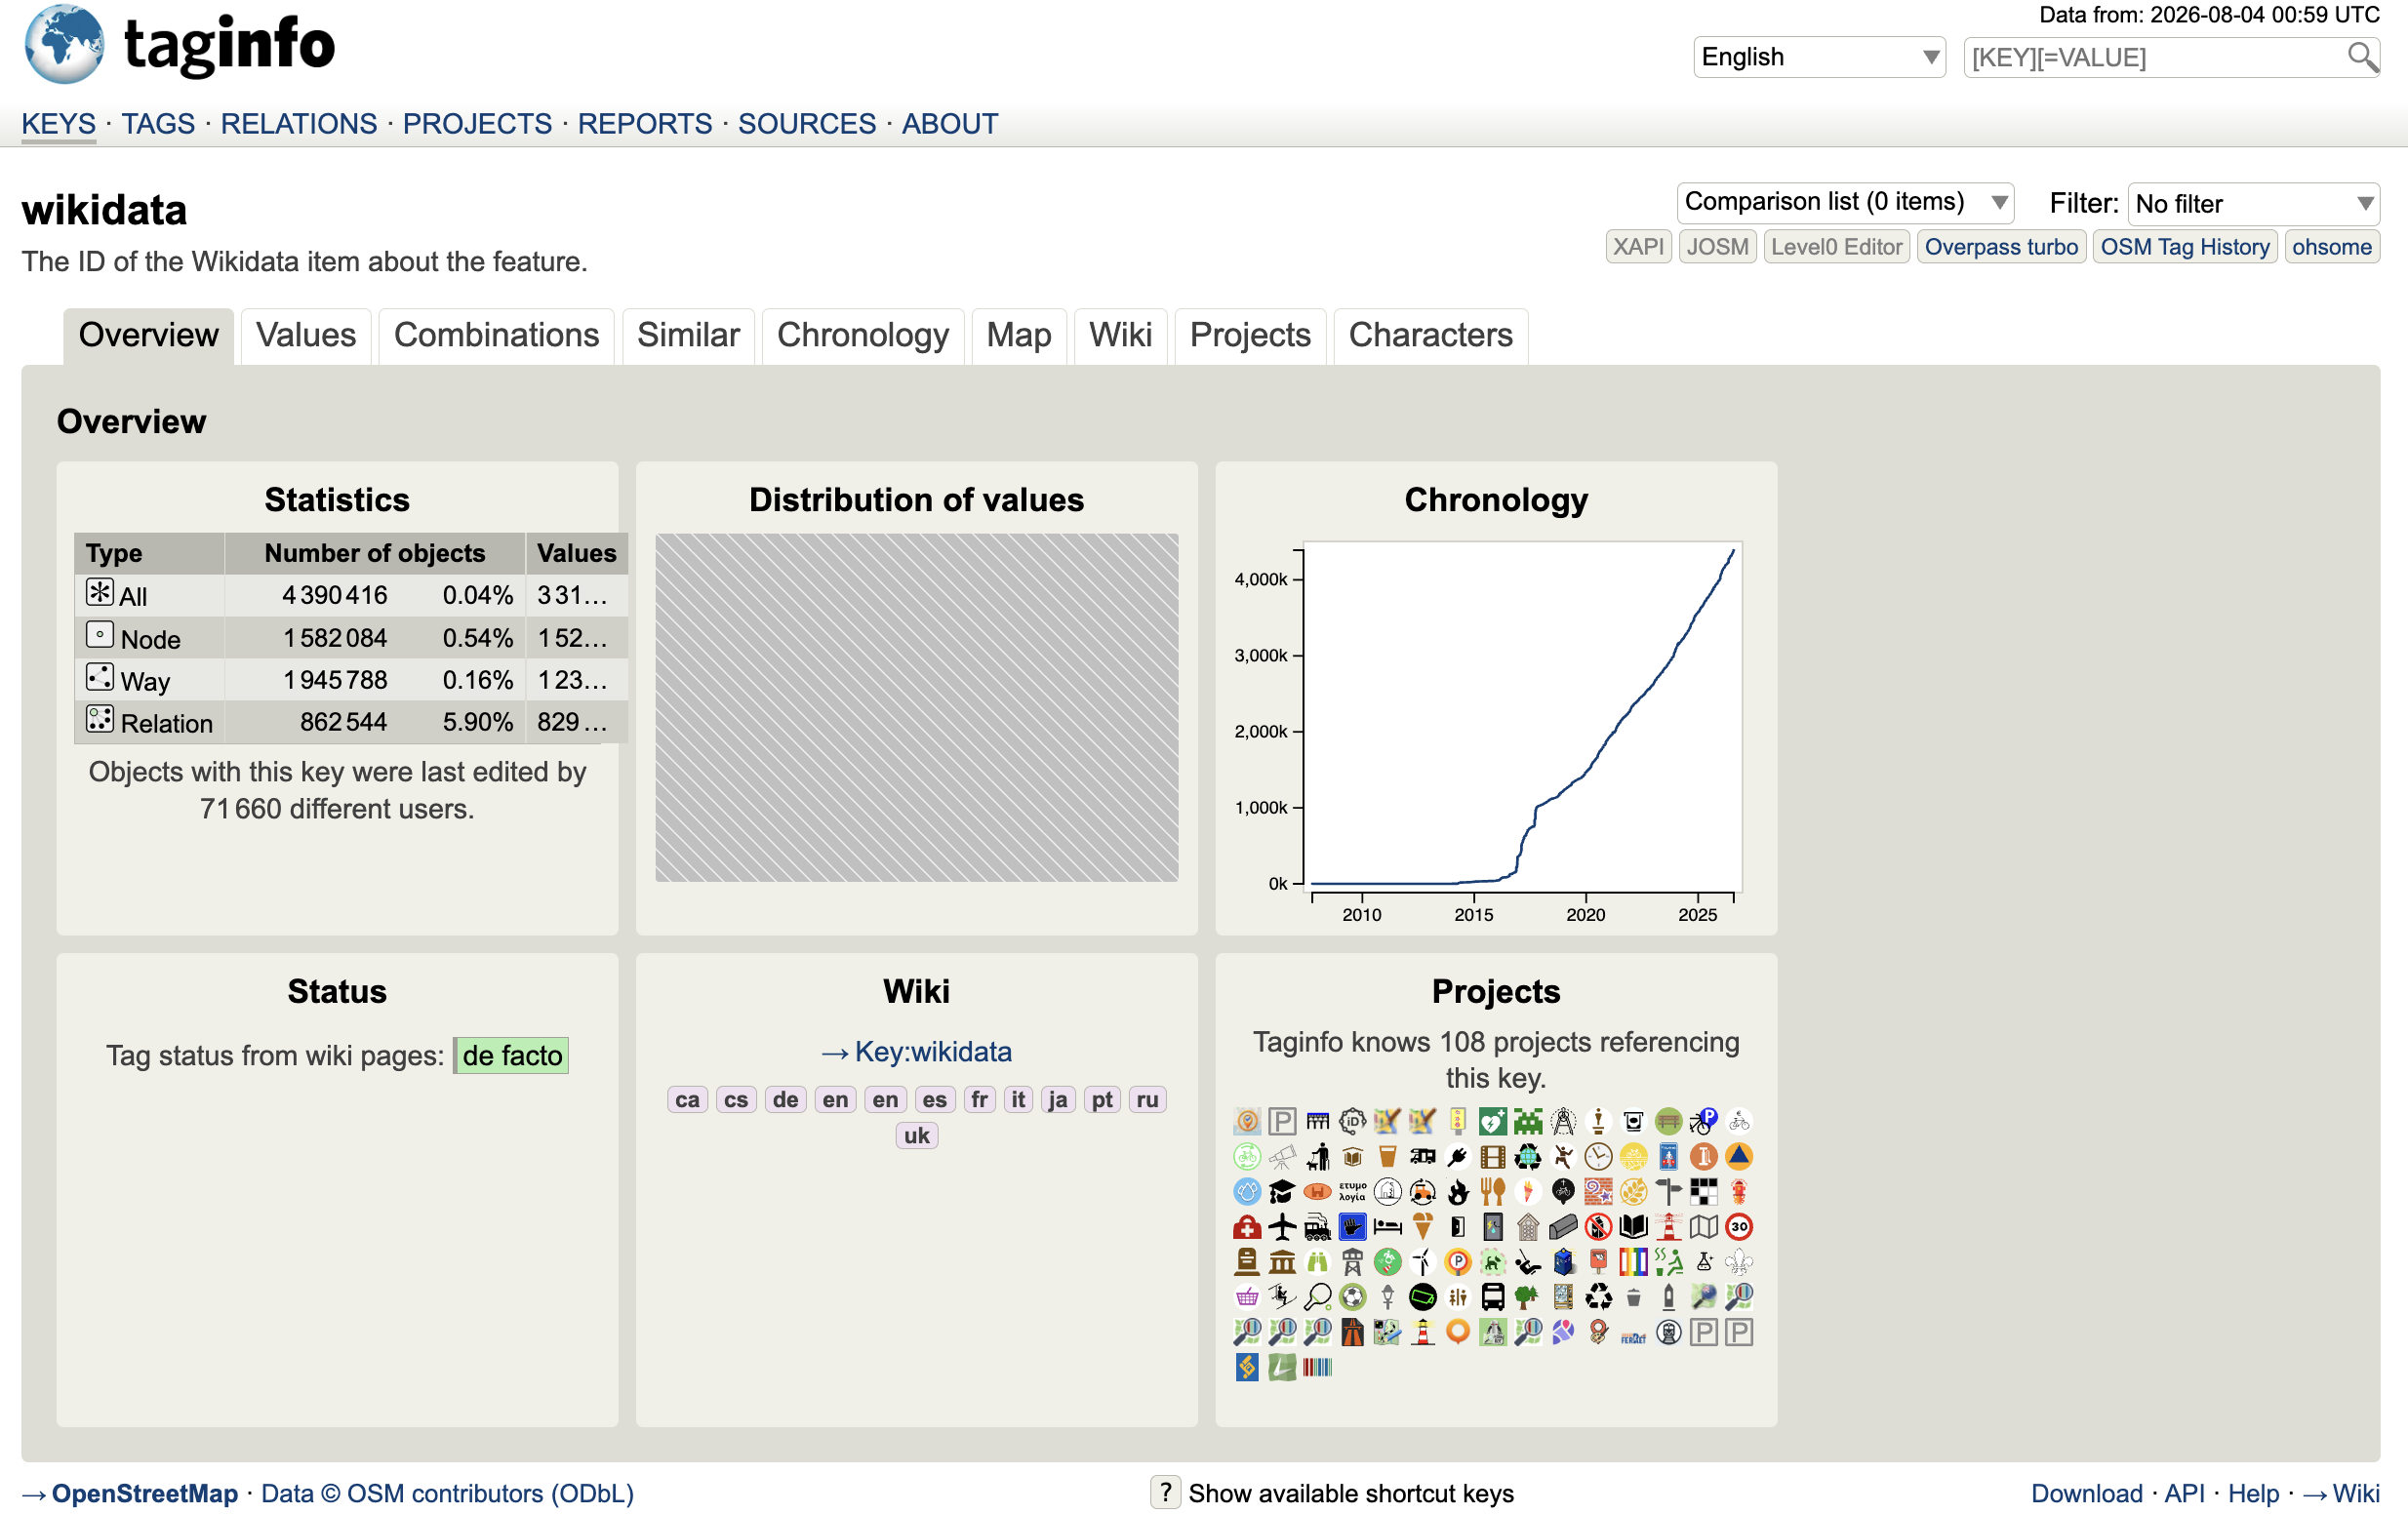Click the Download link in footer
Screen dimensions: 2408x1514
(x=2087, y=1493)
